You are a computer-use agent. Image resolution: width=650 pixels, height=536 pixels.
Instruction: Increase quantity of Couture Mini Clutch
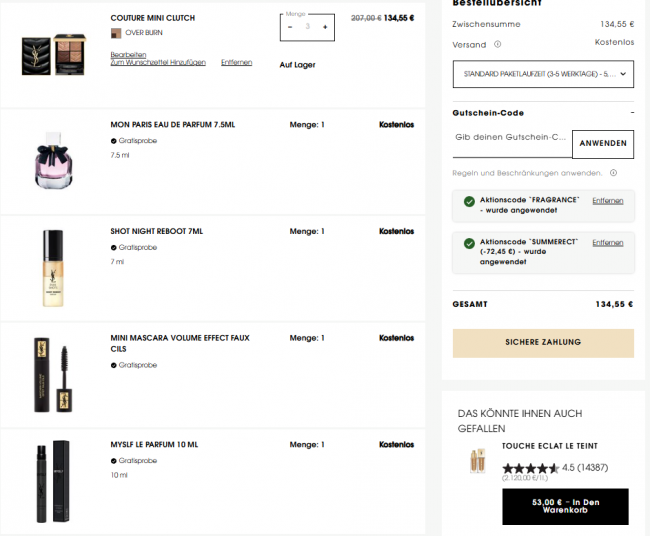[x=325, y=27]
